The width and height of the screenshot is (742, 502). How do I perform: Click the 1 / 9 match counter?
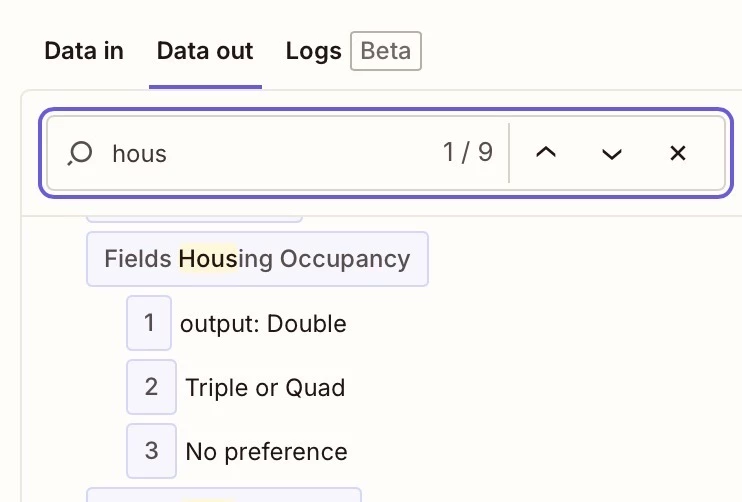coord(467,153)
